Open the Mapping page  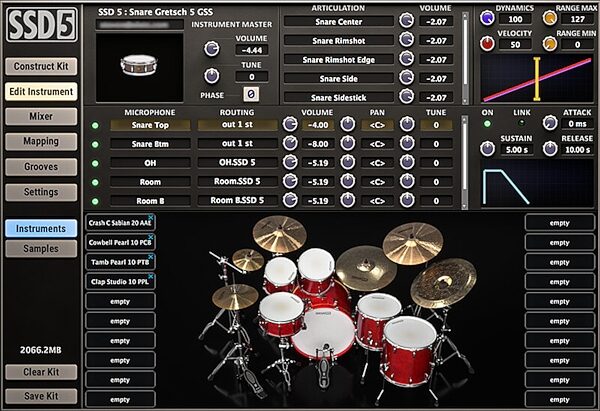pos(41,141)
